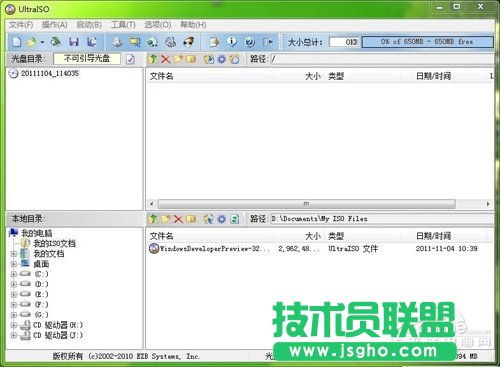Viewport: 500px width, 367px height.
Task: Click the help question mark icon
Action: coord(250,42)
